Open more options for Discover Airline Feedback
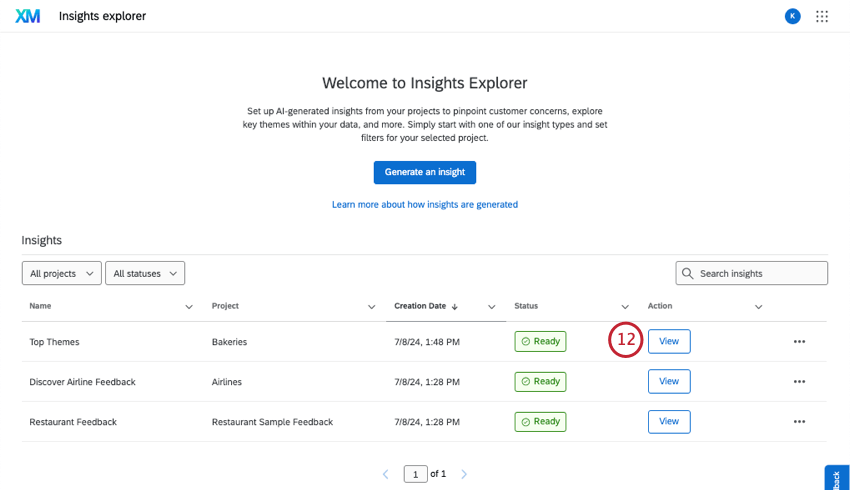This screenshot has width=850, height=490. coord(799,382)
